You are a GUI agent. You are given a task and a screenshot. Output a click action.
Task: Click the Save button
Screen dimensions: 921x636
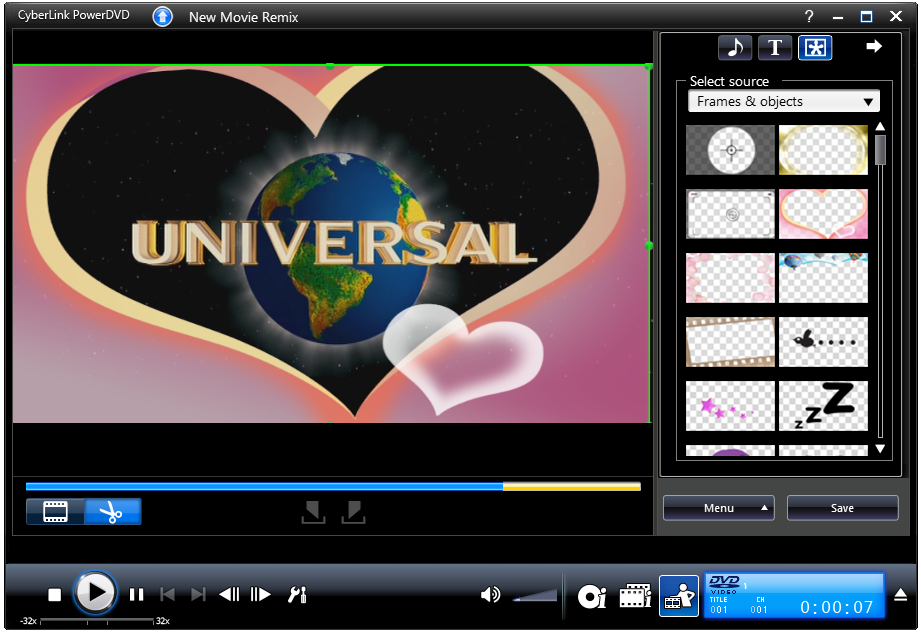[842, 508]
